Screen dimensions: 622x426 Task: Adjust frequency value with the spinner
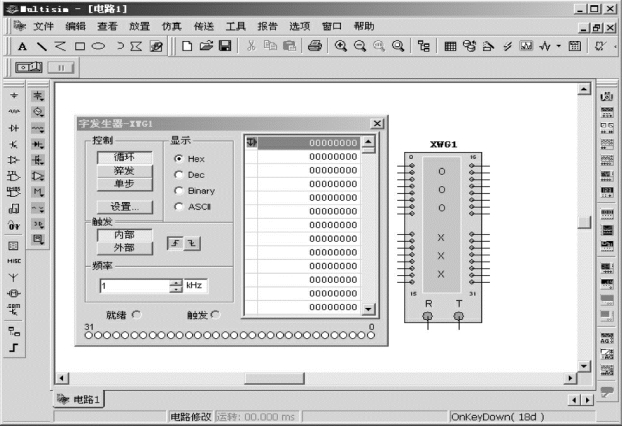coord(176,286)
